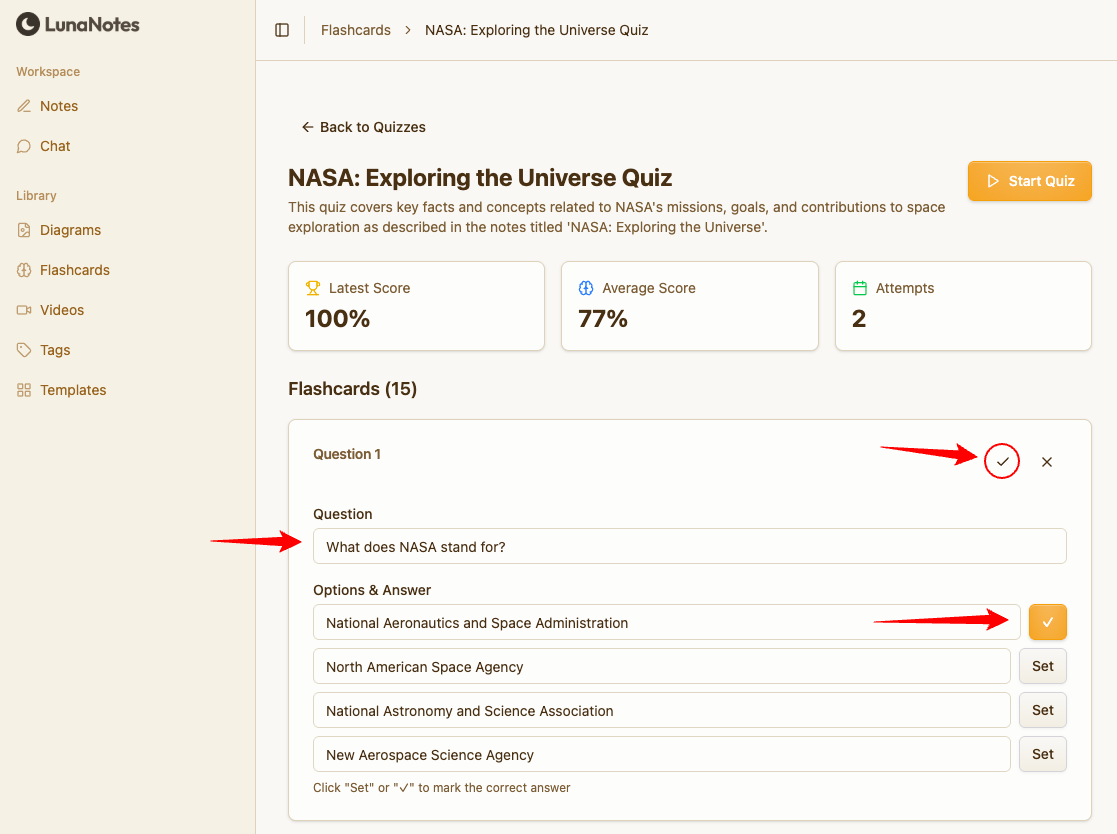The image size is (1117, 834).
Task: Click the Flashcards breadcrumb link
Action: (x=355, y=30)
